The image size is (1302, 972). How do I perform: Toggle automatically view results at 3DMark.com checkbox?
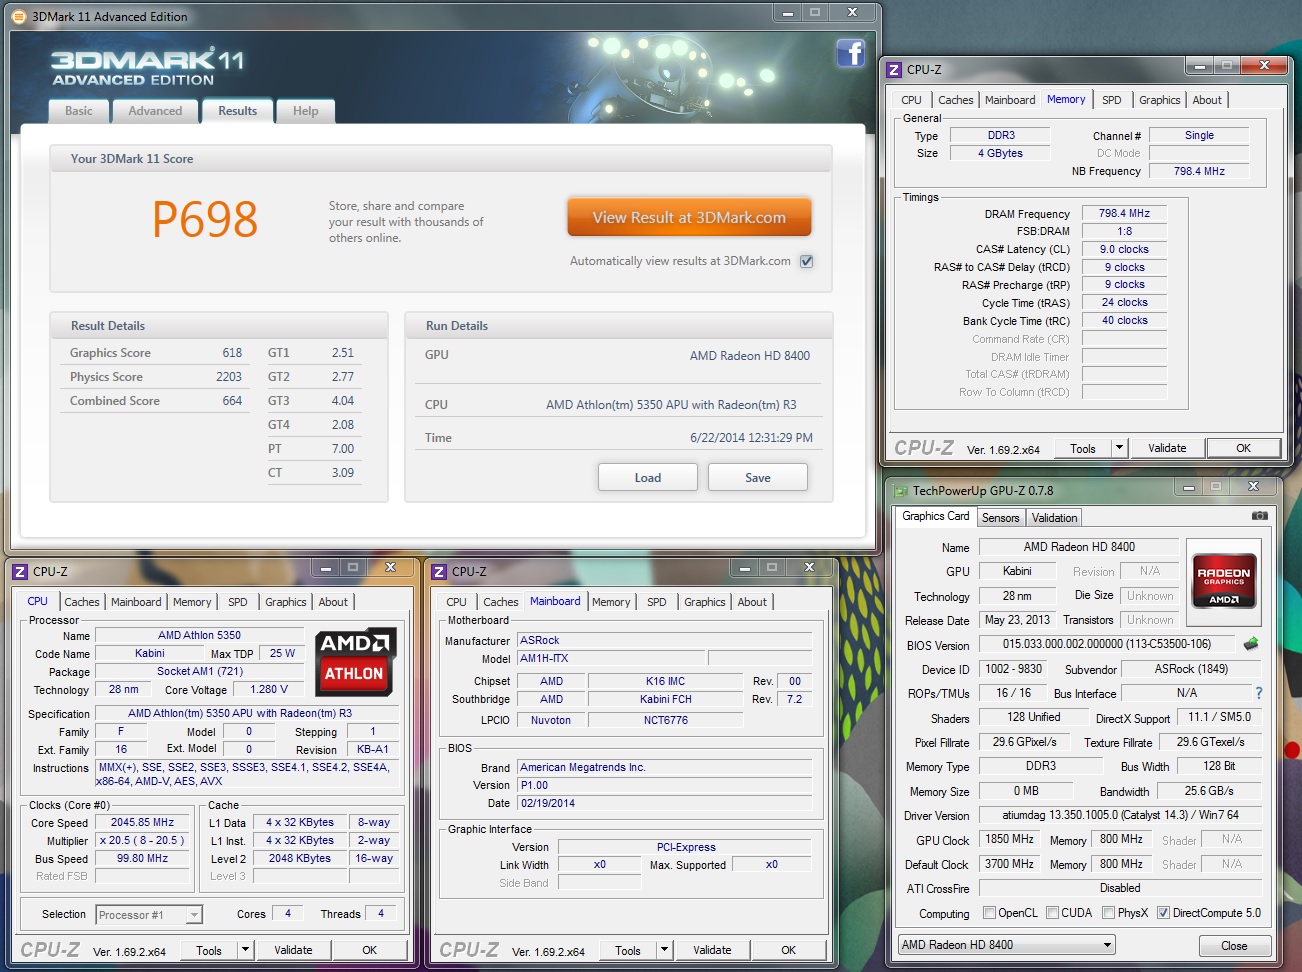(807, 261)
